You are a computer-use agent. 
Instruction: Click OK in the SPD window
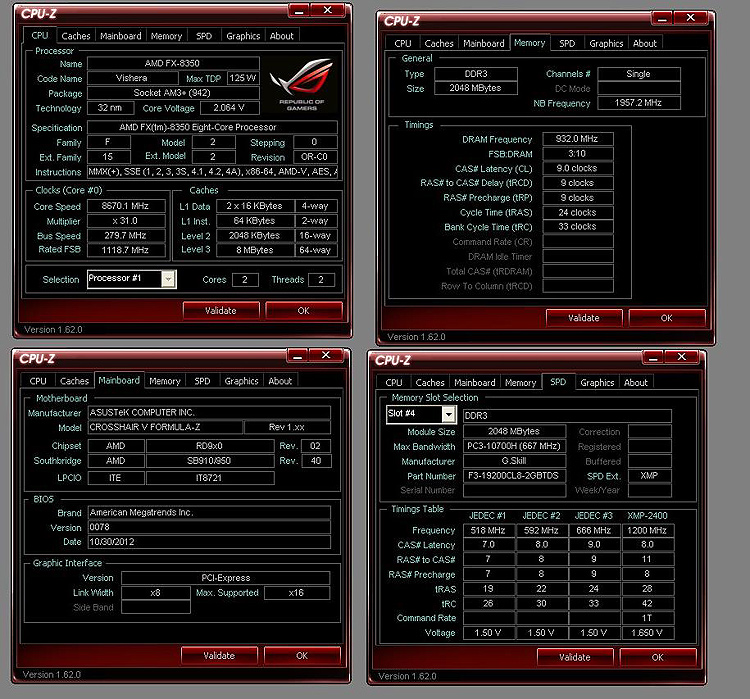(658, 657)
